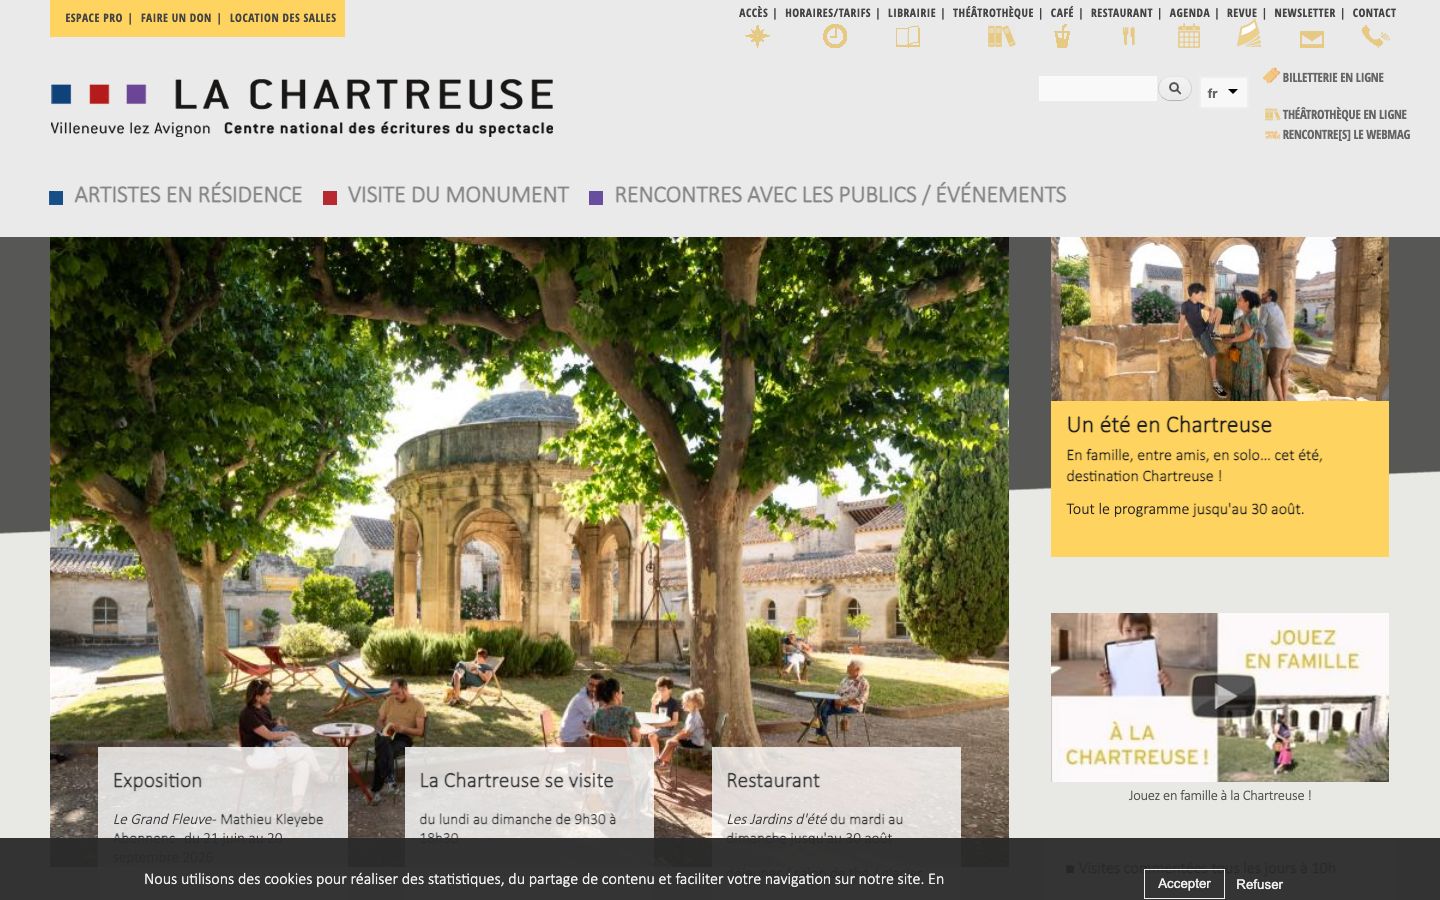Click Tout le programme jusqu'au 30 août
The width and height of the screenshot is (1440, 900).
pyautogui.click(x=1185, y=509)
